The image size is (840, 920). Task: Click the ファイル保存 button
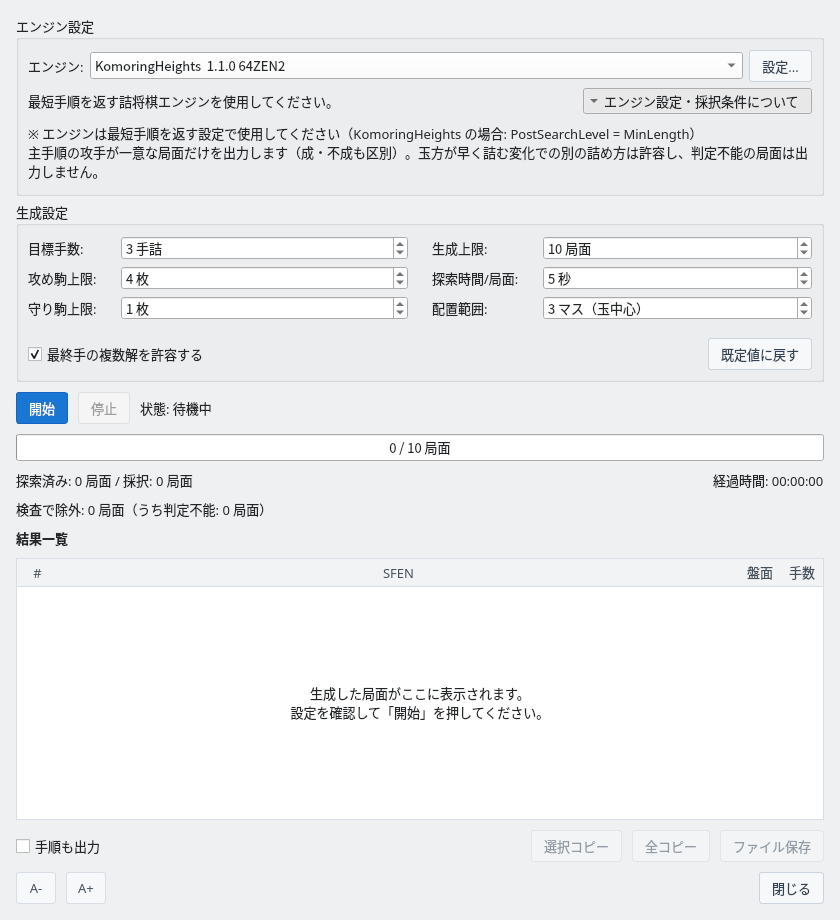(771, 846)
